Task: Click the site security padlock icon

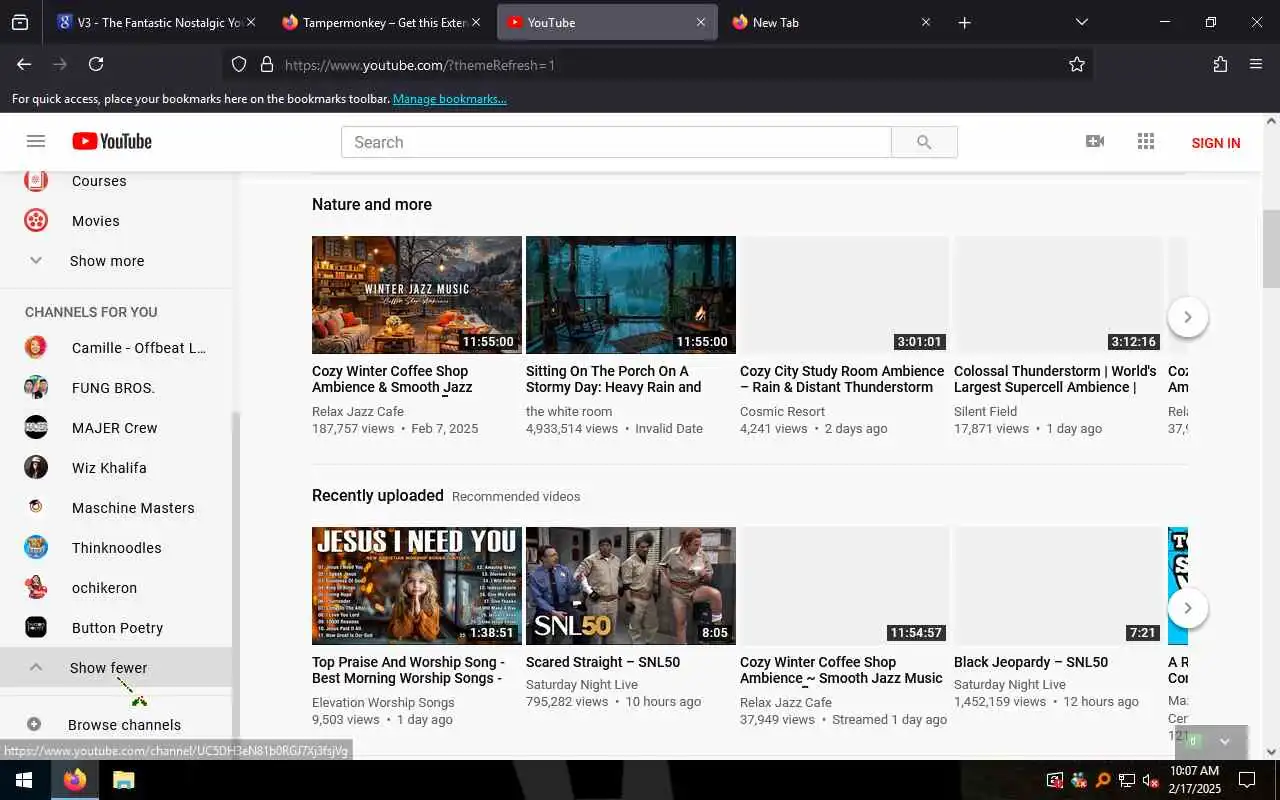Action: coord(267,64)
